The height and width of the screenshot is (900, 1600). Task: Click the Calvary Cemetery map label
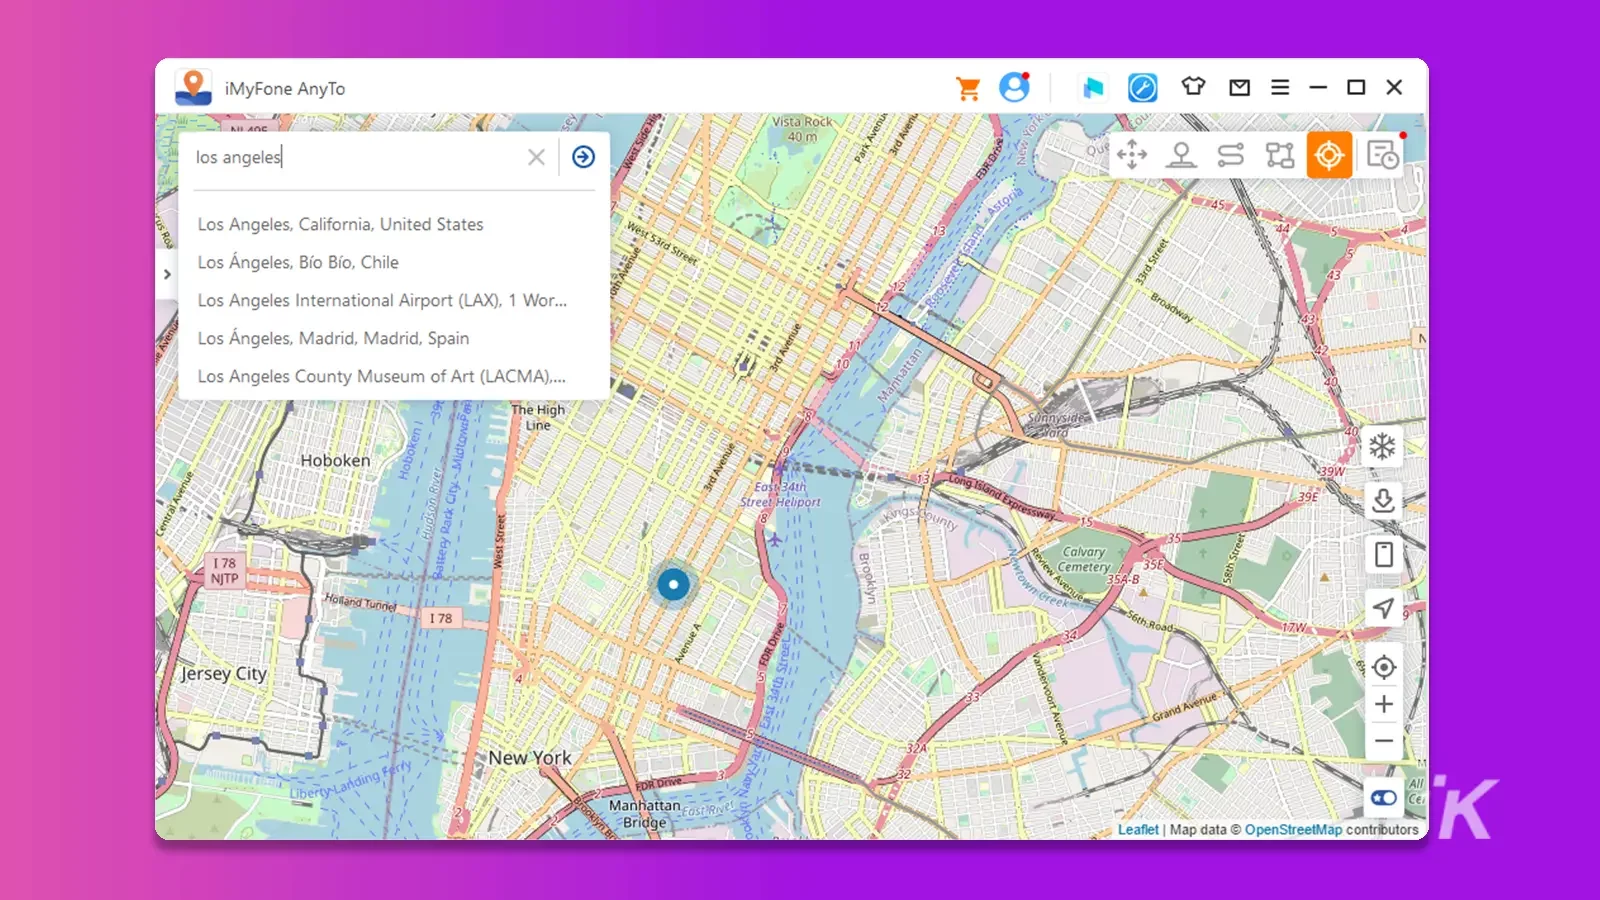1084,559
